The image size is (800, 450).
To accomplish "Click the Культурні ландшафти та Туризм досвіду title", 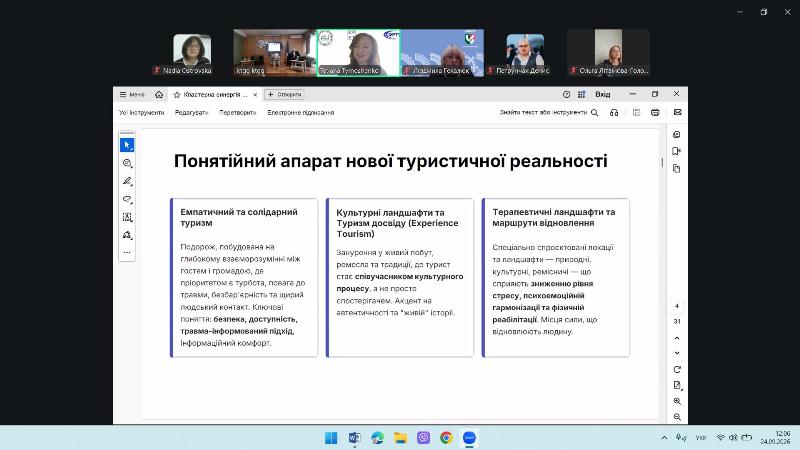I will coord(397,223).
